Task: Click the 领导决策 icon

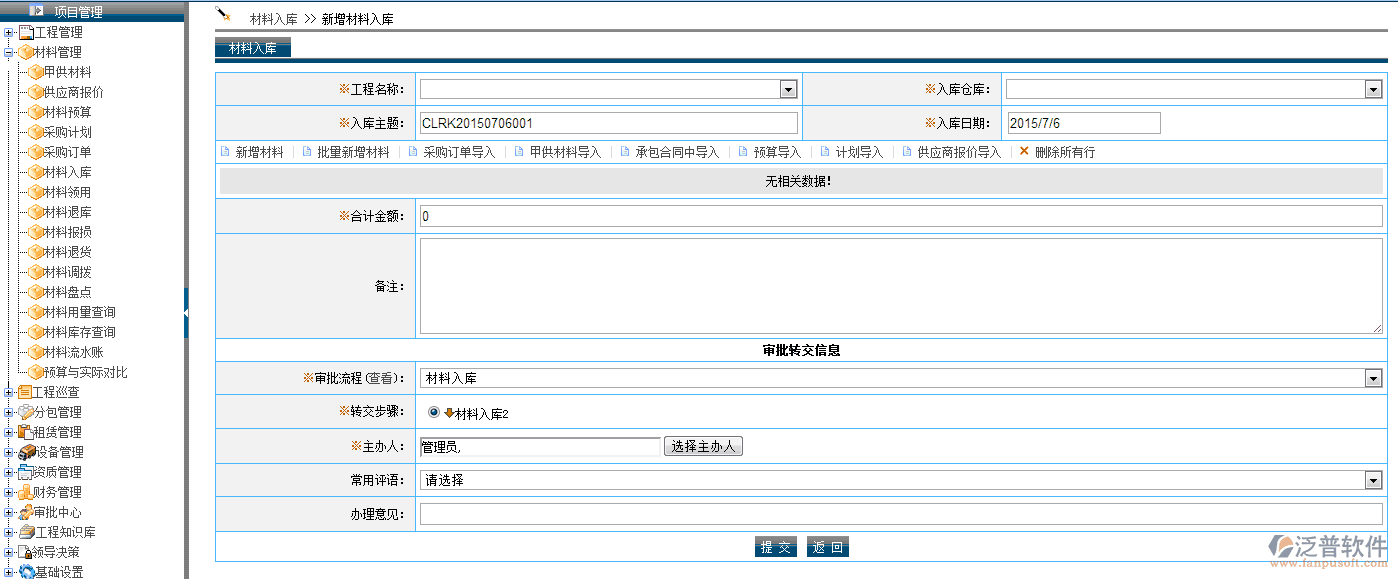Action: (x=26, y=552)
